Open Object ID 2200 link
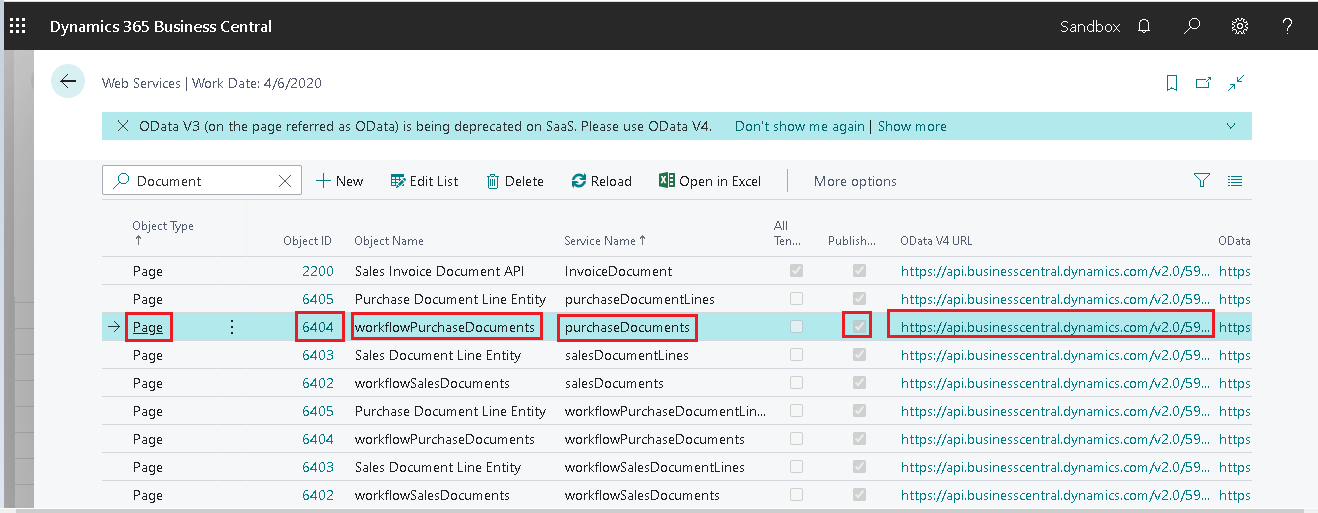1318x513 pixels. point(318,271)
